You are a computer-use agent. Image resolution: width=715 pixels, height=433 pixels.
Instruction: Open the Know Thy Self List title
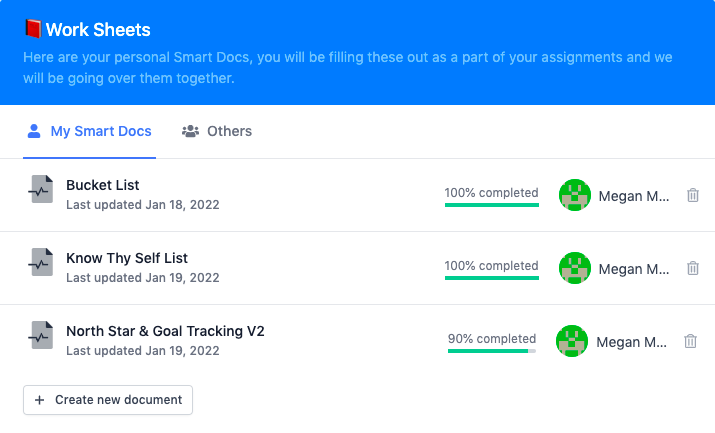point(127,258)
